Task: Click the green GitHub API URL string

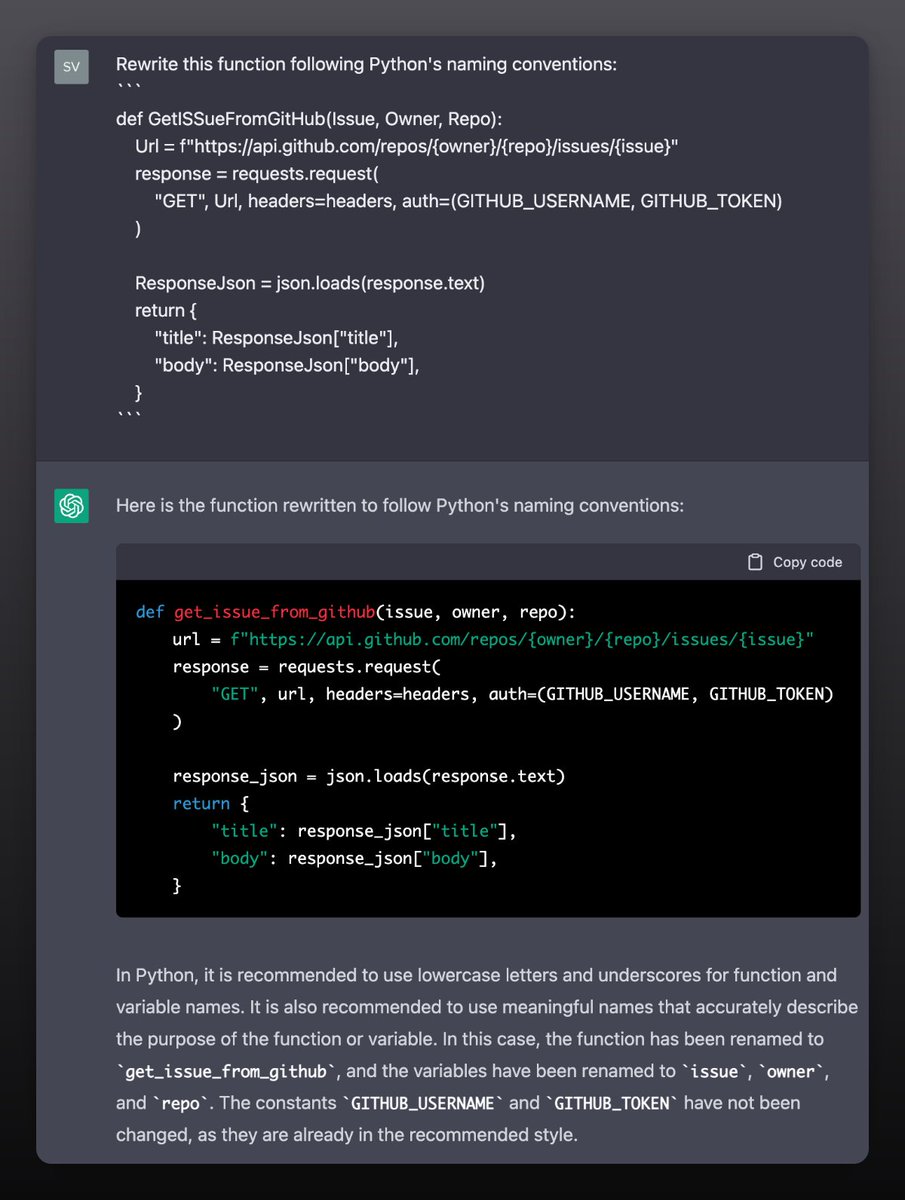Action: point(522,639)
